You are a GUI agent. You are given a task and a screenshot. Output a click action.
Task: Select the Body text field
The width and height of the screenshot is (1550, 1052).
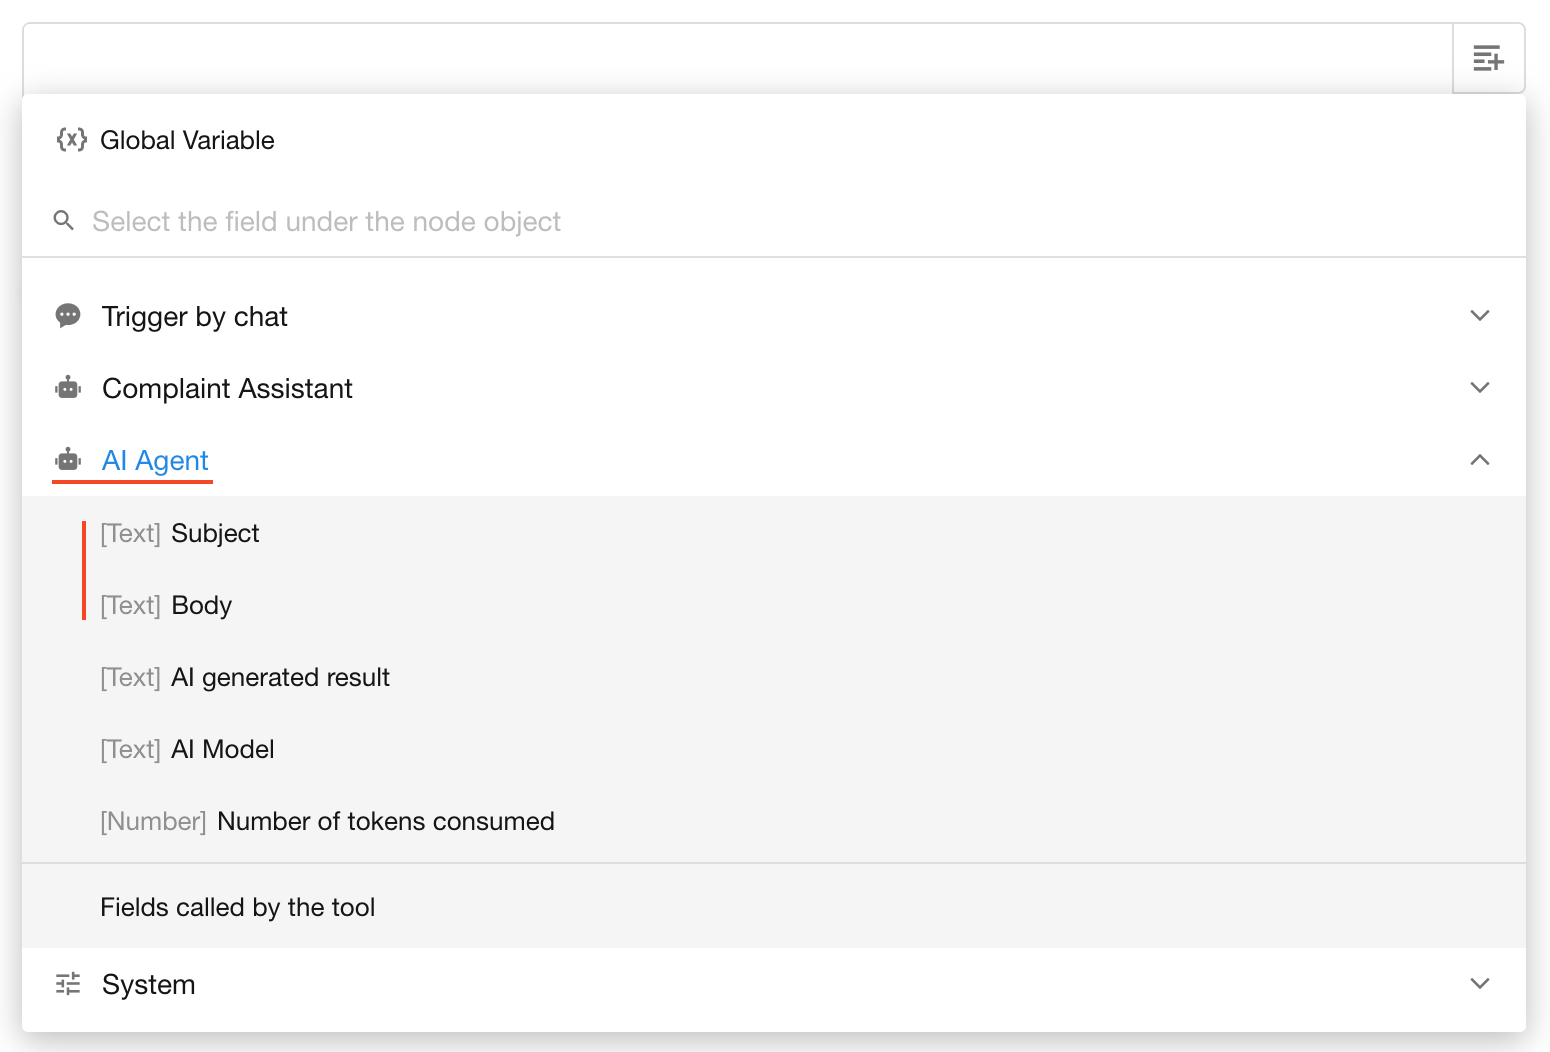pyautogui.click(x=201, y=606)
